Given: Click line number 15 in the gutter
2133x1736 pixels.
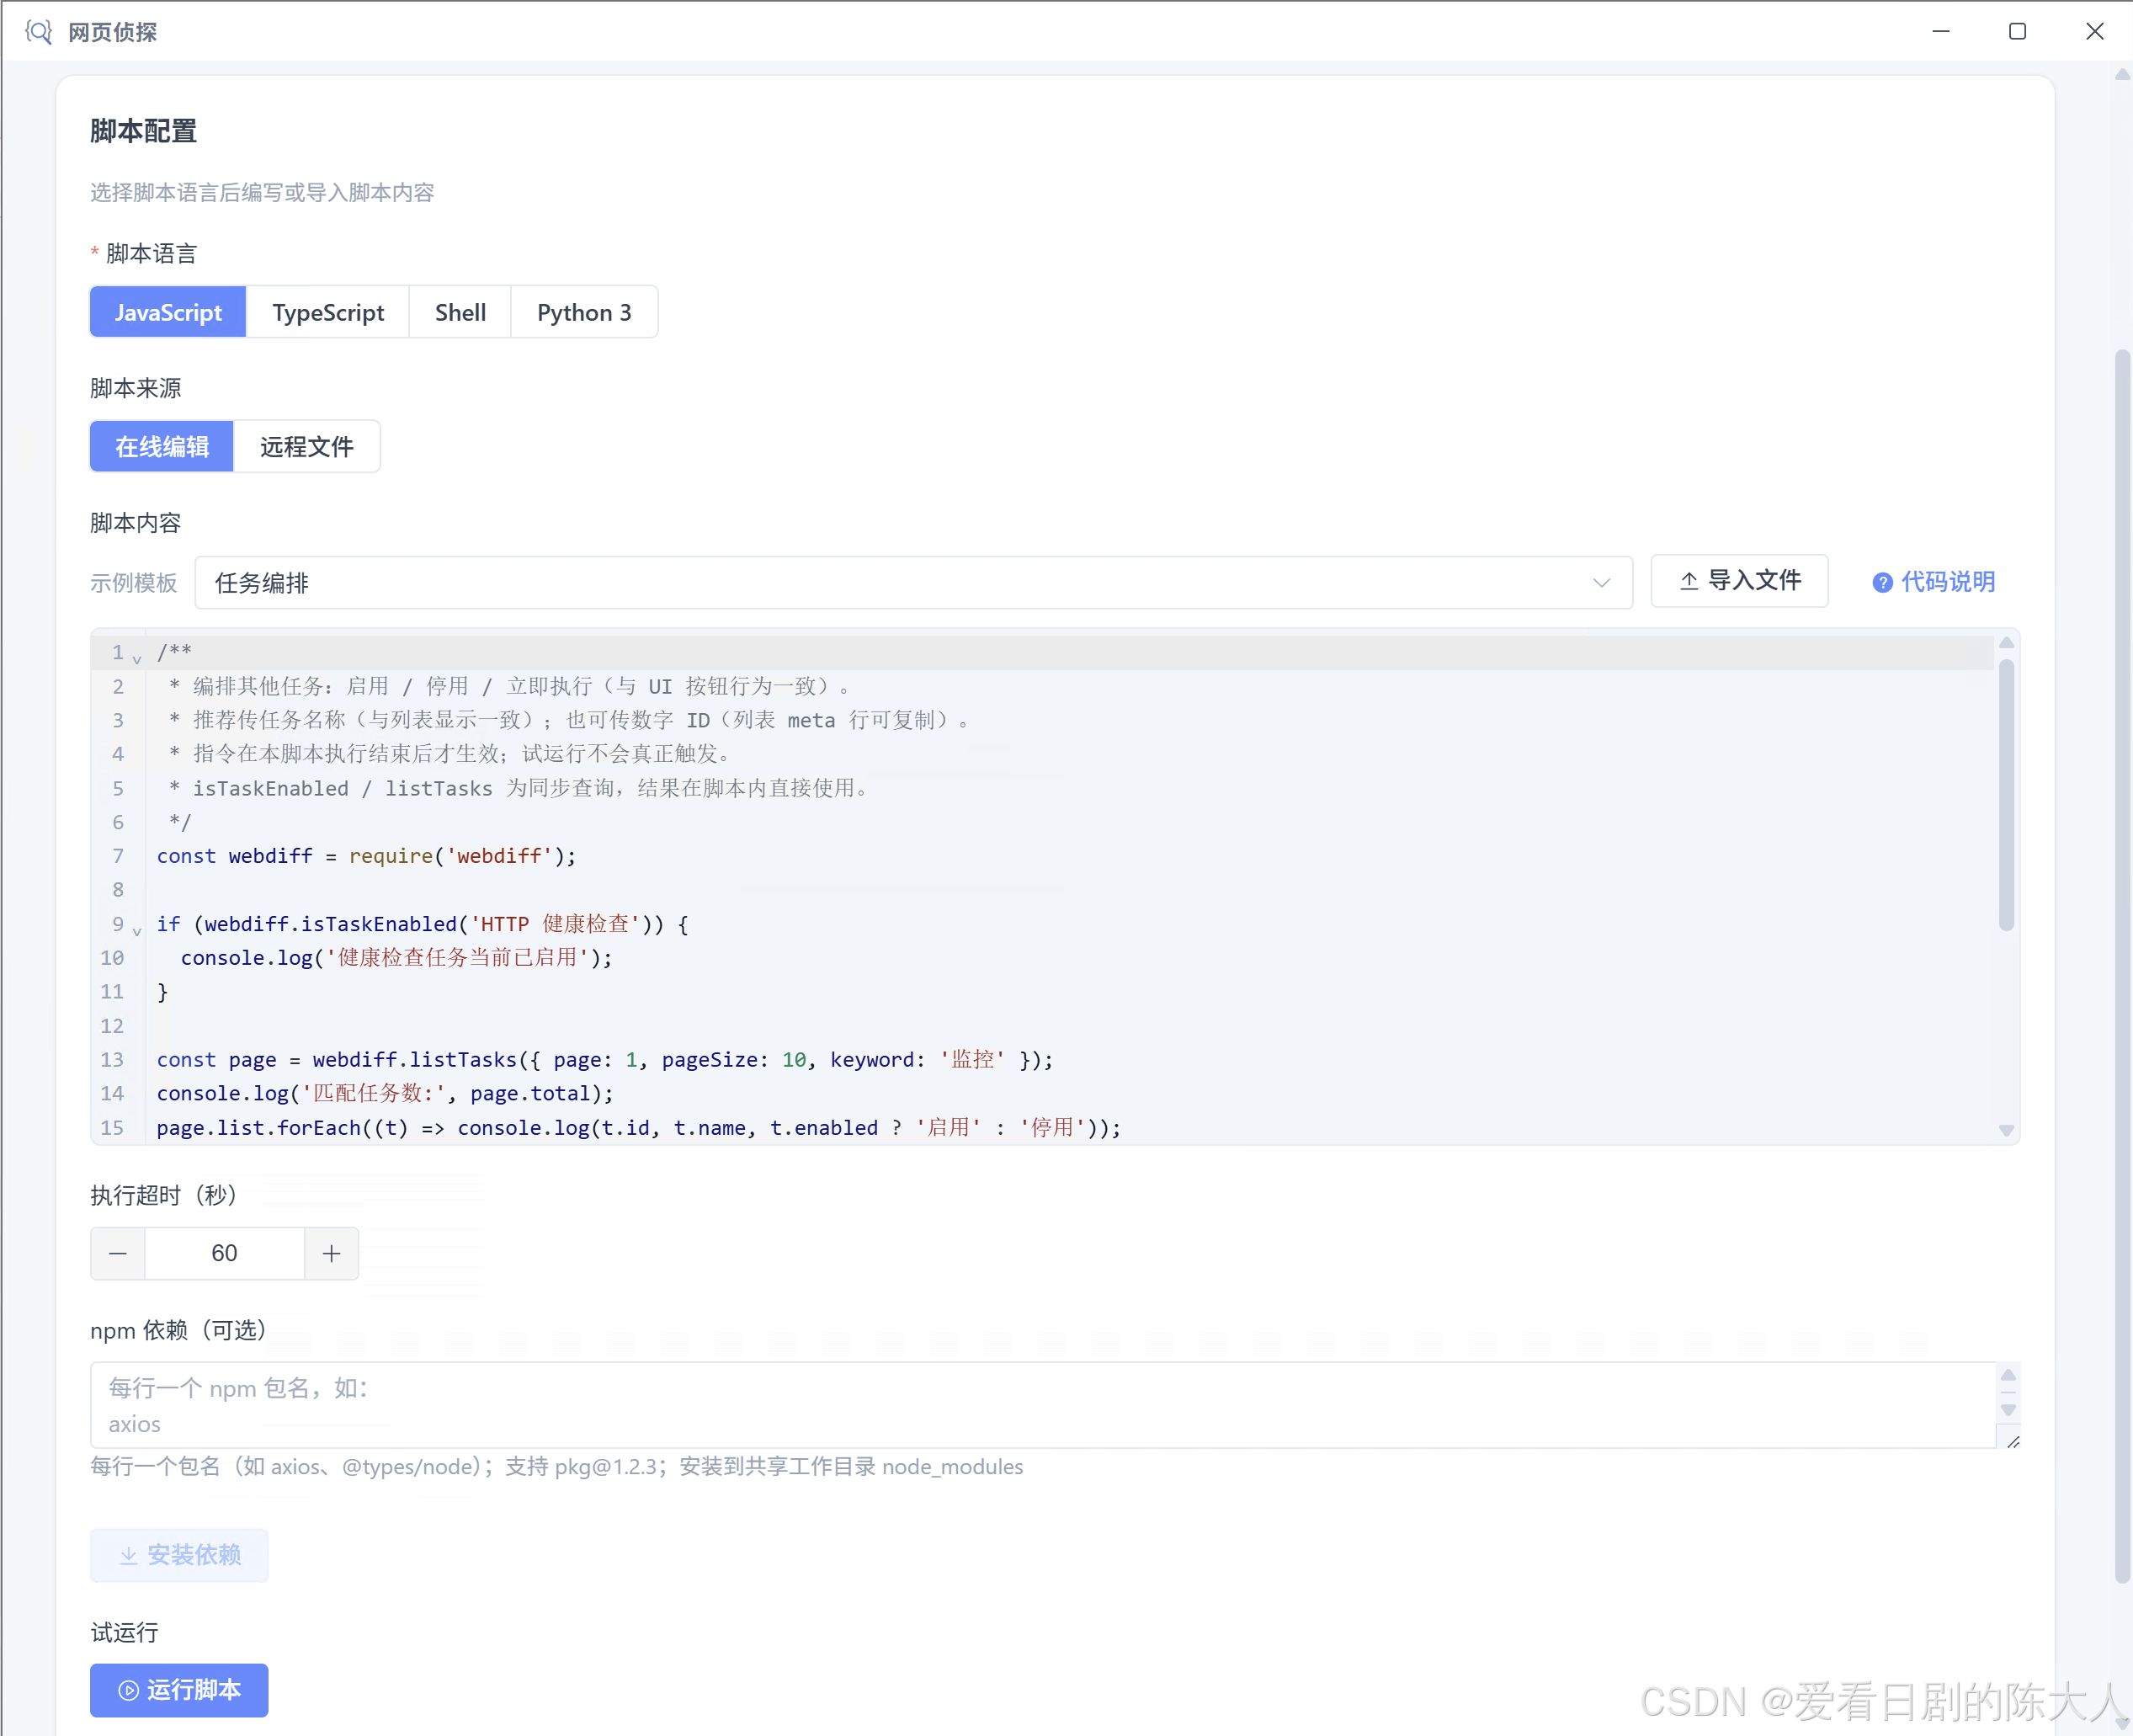Looking at the screenshot, I should [x=112, y=1128].
